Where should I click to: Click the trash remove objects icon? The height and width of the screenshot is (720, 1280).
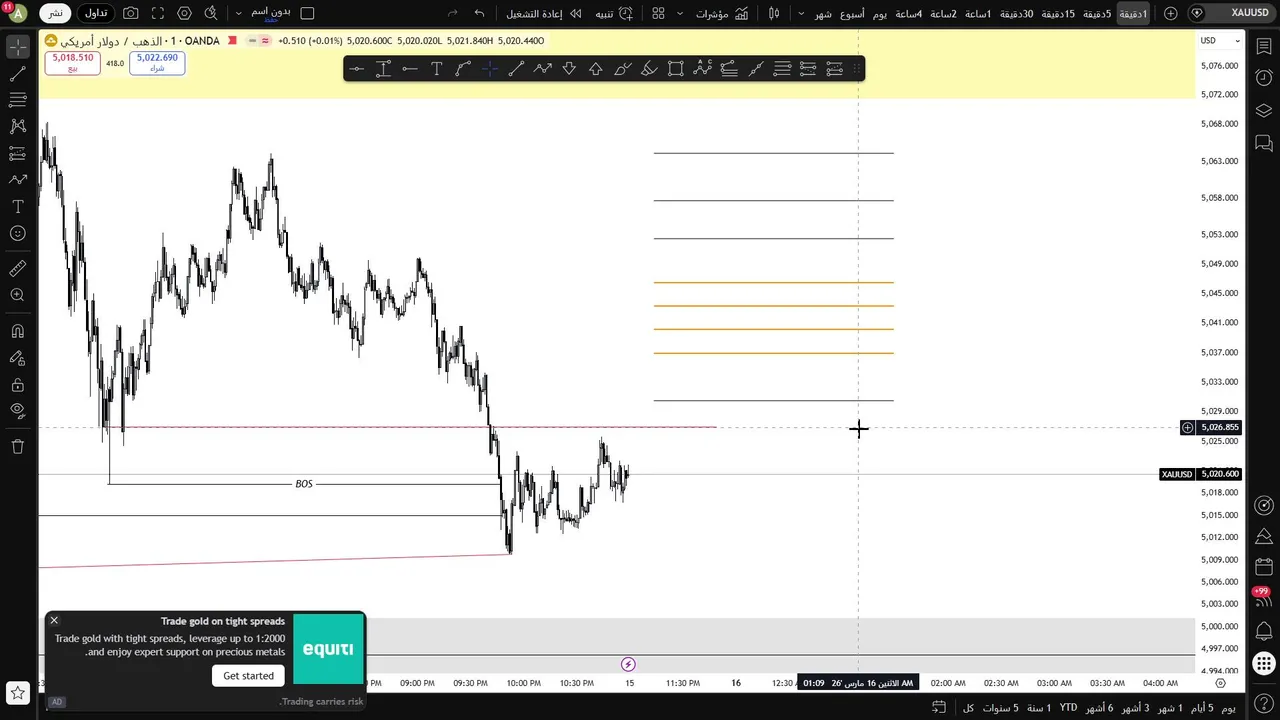pyautogui.click(x=17, y=446)
